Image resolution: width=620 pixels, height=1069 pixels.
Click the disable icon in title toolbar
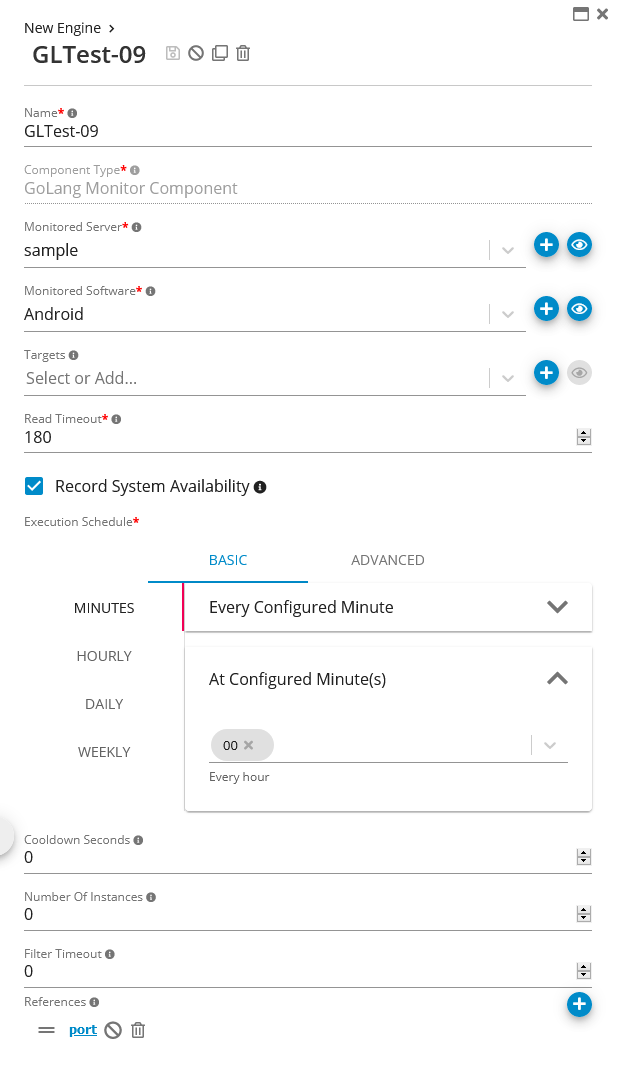click(196, 53)
